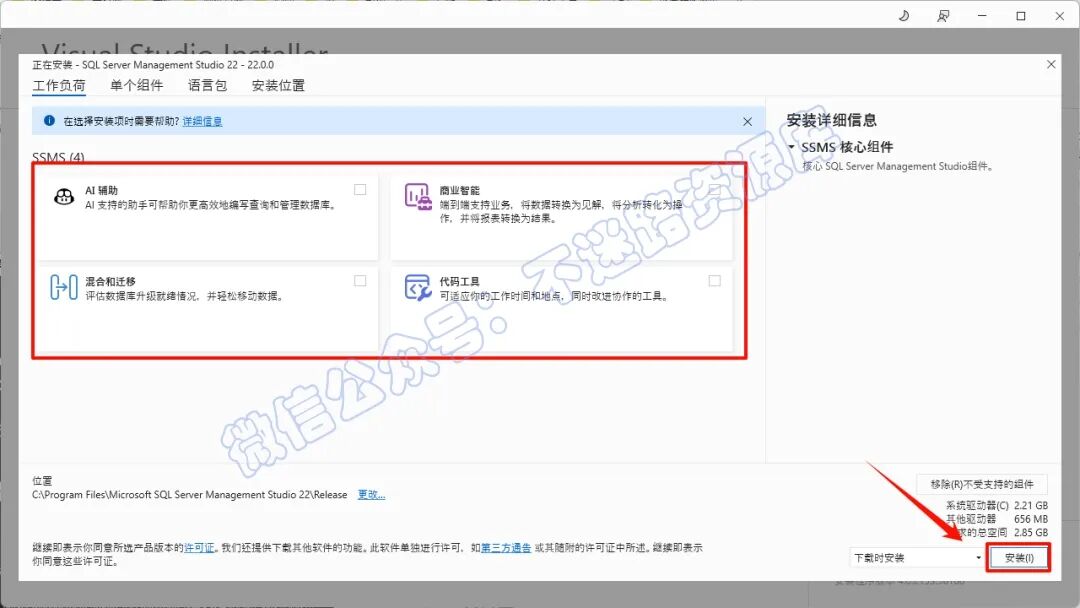Switch to the 单个组件 tab
Viewport: 1080px width, 608px height.
136,85
